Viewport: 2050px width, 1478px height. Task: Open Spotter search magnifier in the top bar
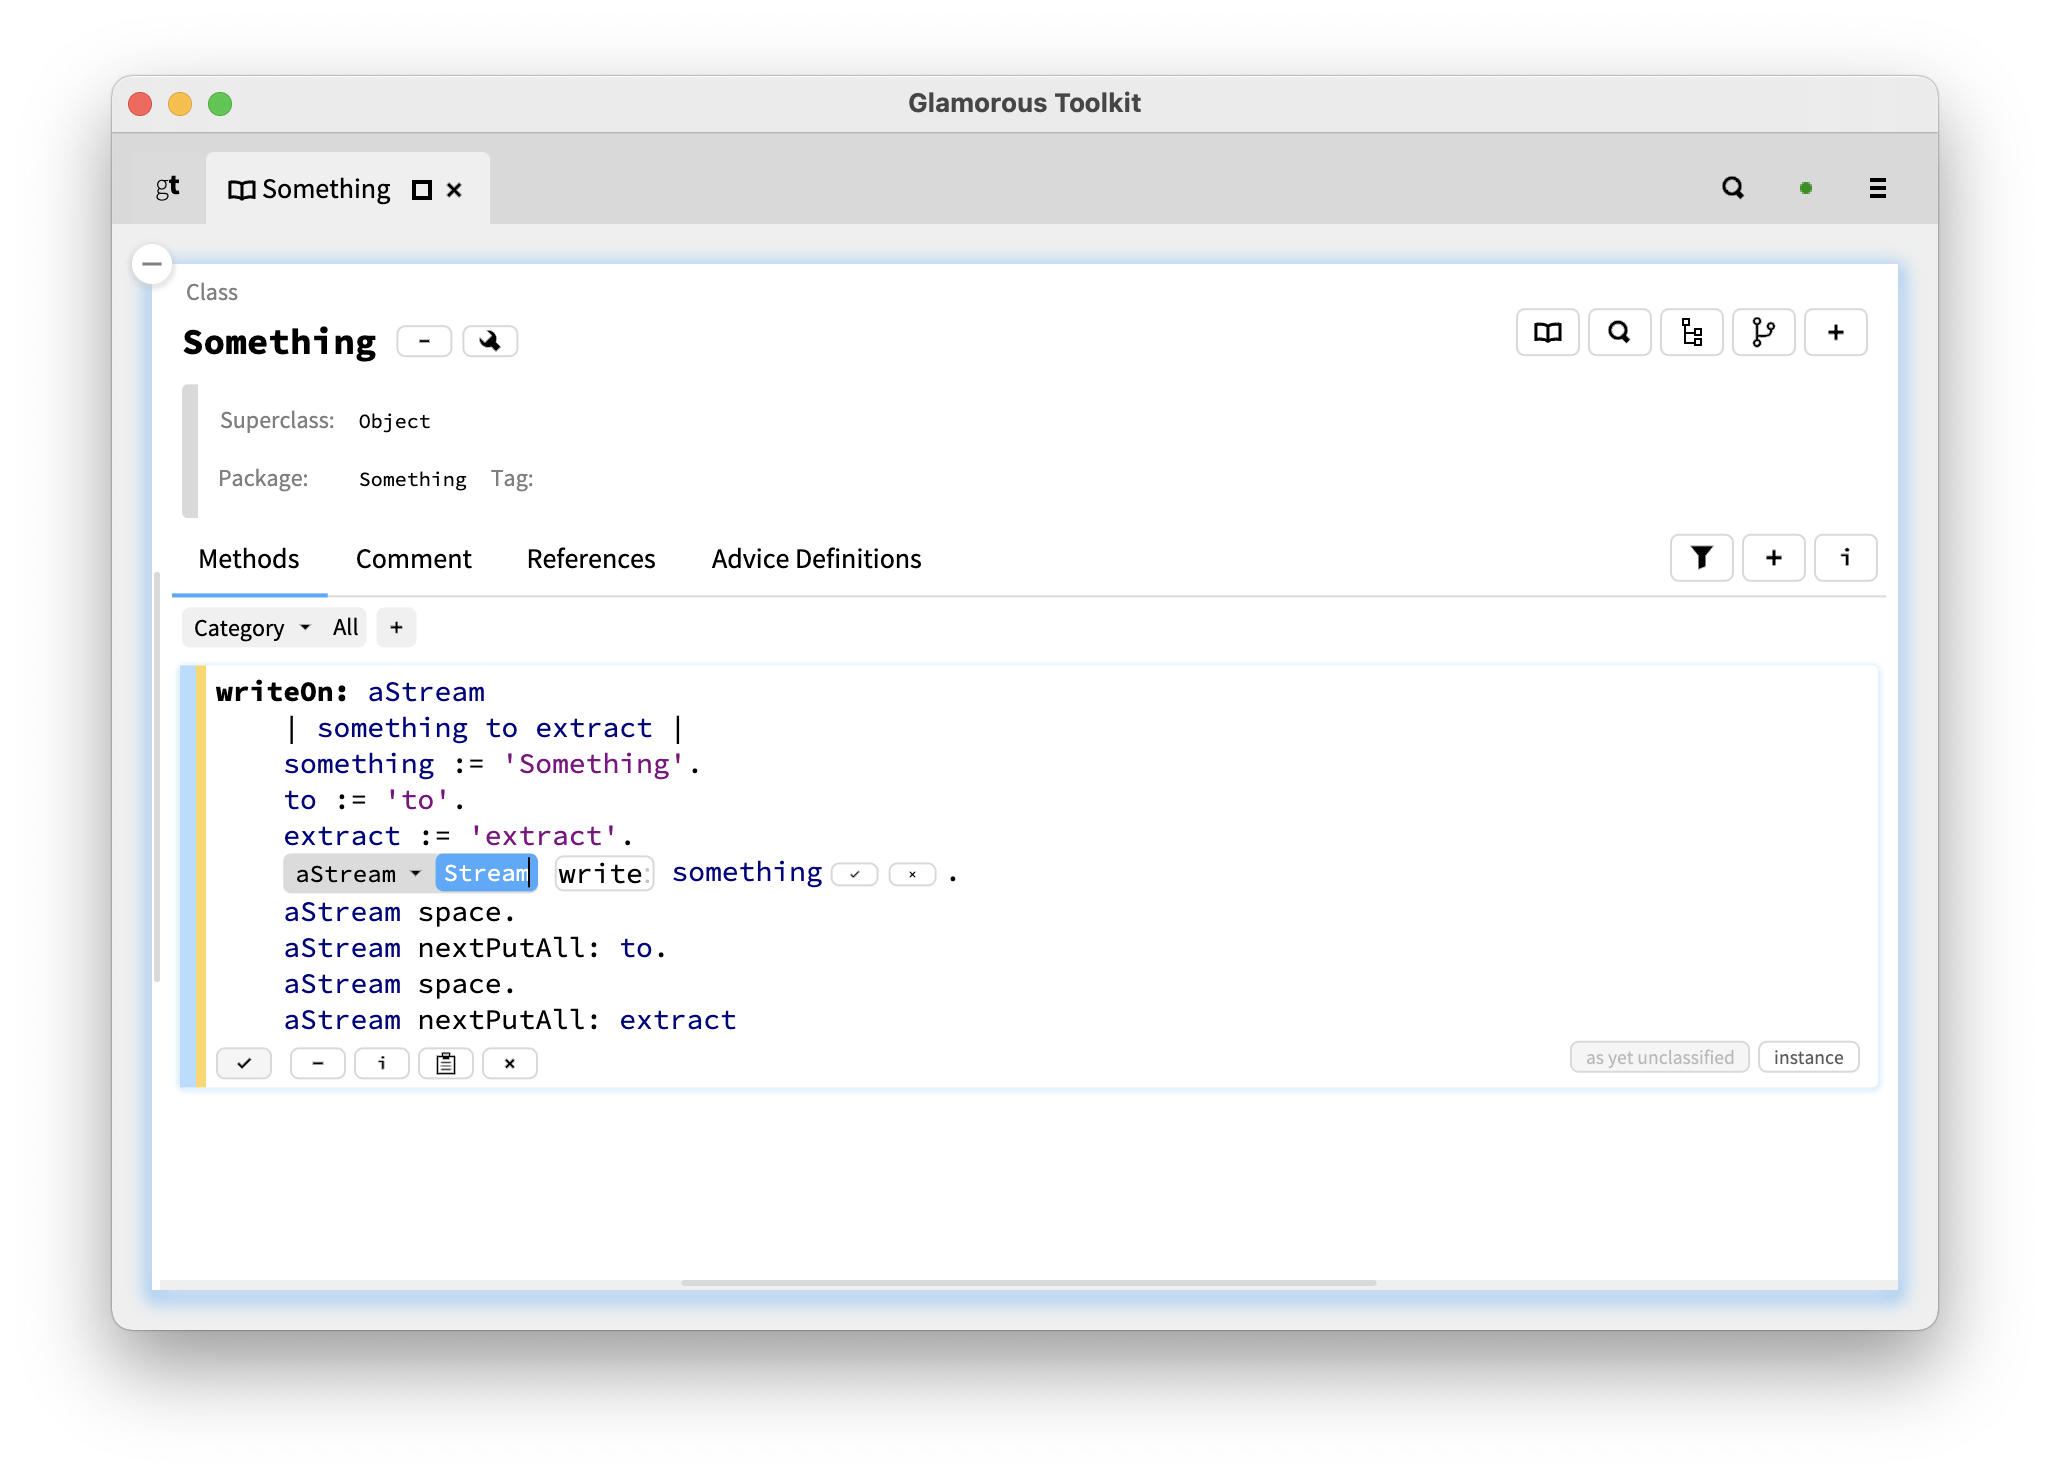1733,188
